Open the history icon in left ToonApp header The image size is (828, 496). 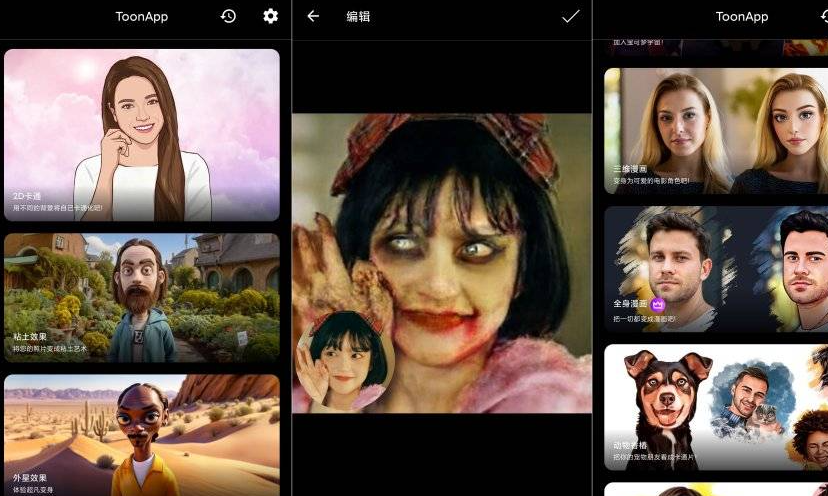coord(228,16)
